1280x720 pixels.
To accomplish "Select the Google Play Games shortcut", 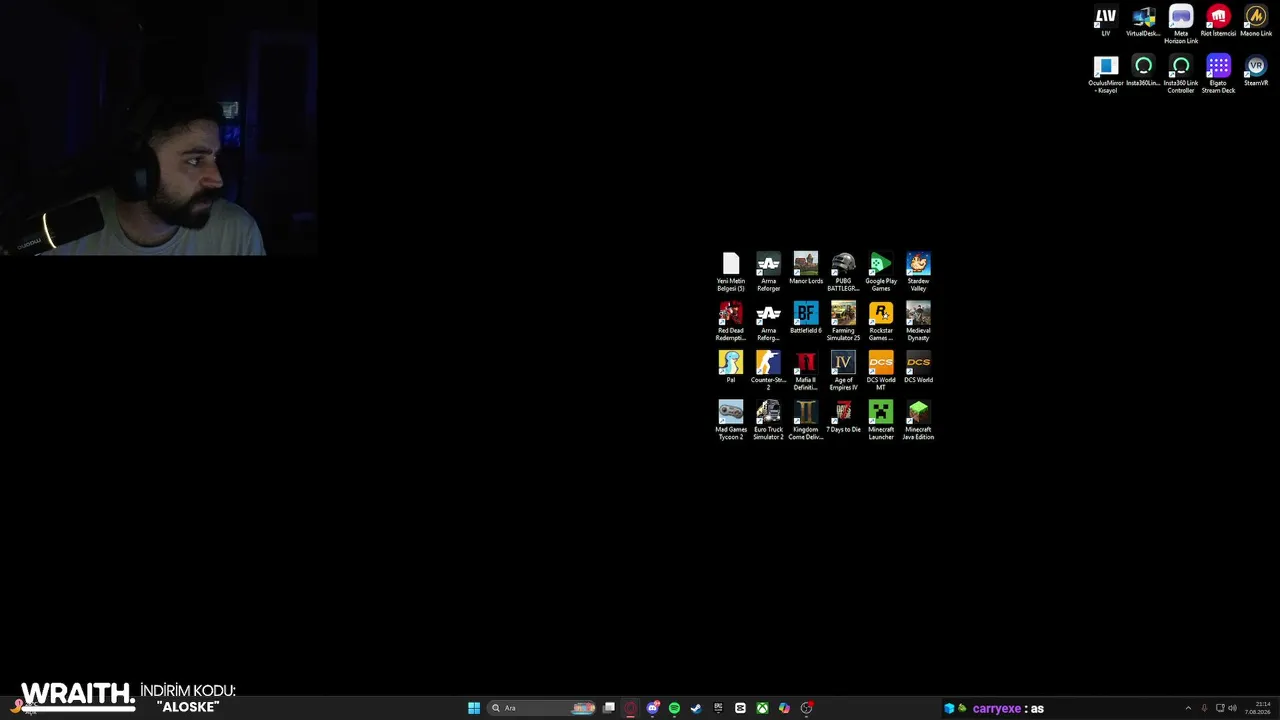I will tap(881, 272).
